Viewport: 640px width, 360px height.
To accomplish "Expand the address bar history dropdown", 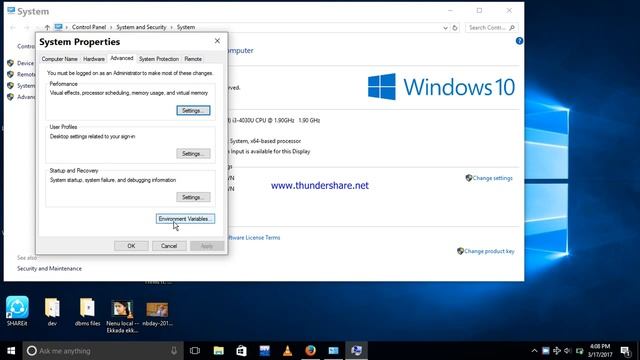I will pyautogui.click(x=445, y=28).
